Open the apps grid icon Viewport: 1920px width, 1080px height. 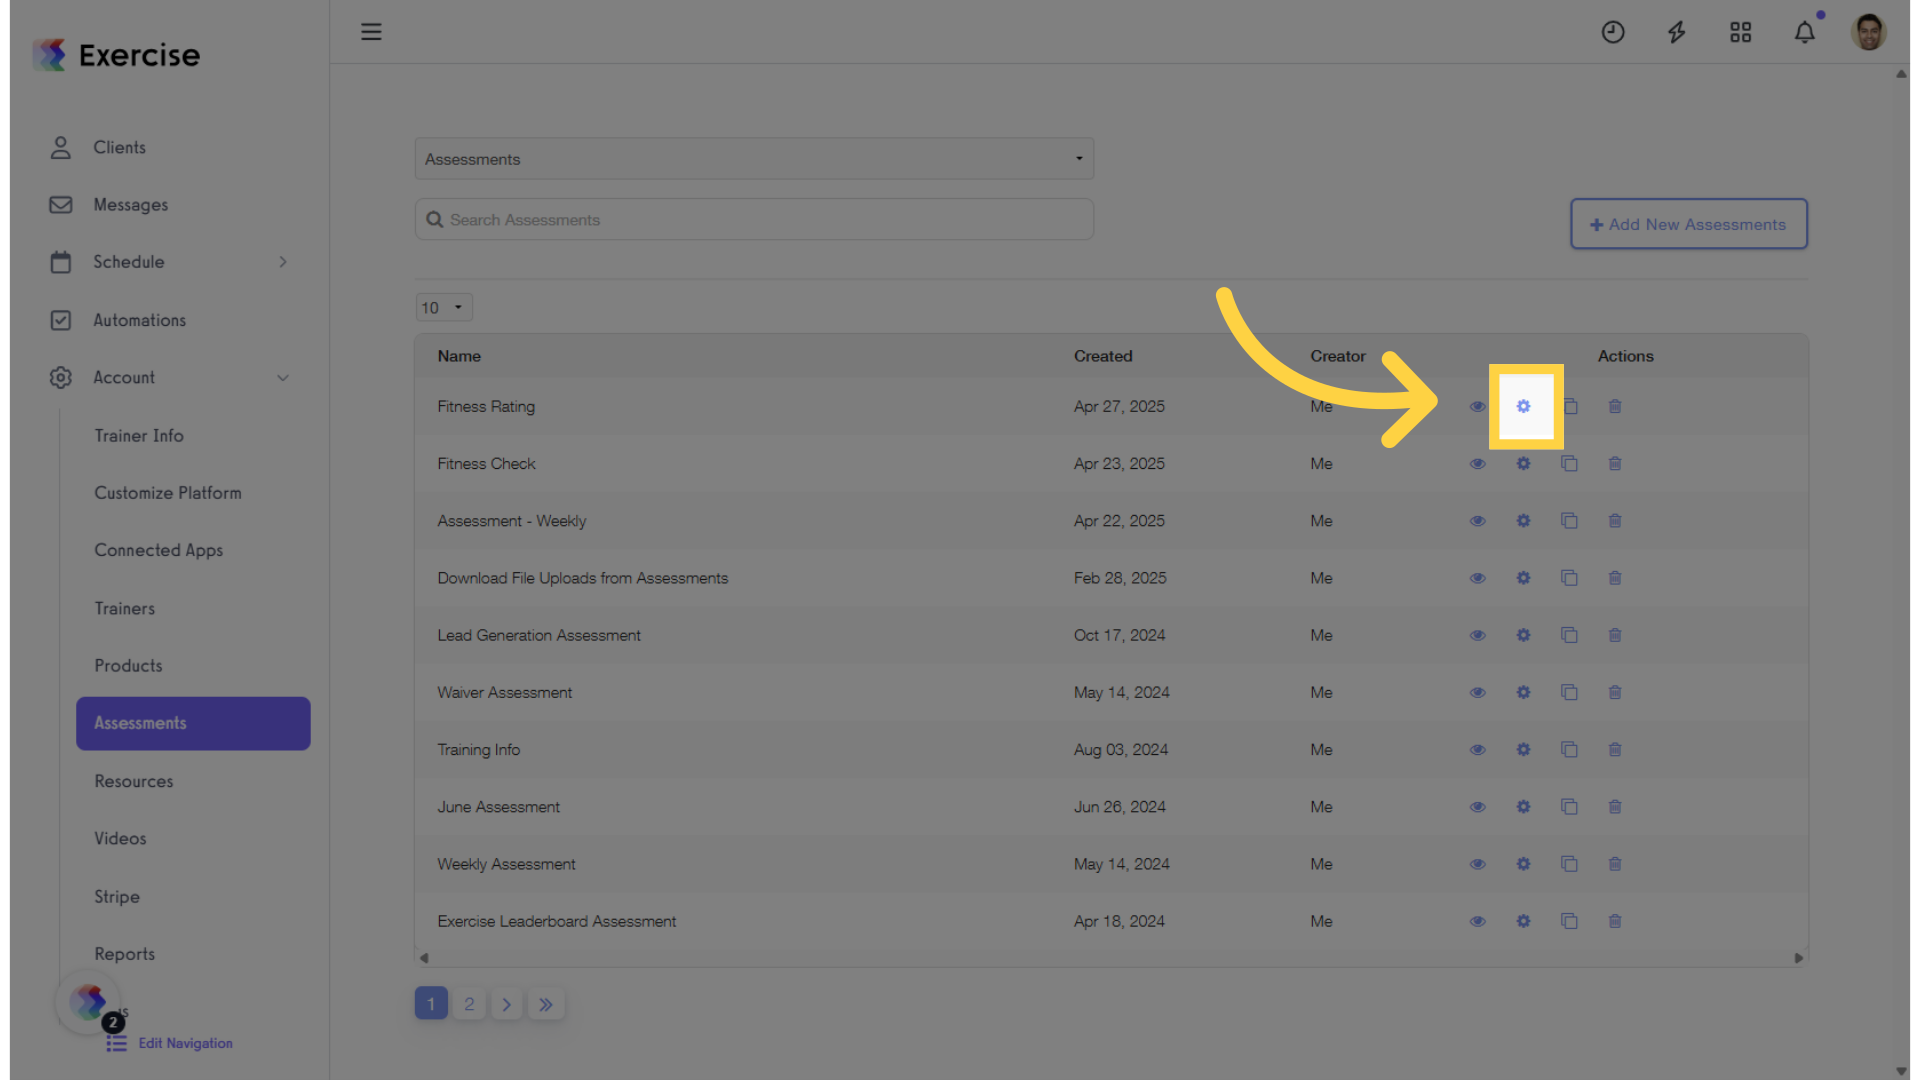pyautogui.click(x=1741, y=32)
